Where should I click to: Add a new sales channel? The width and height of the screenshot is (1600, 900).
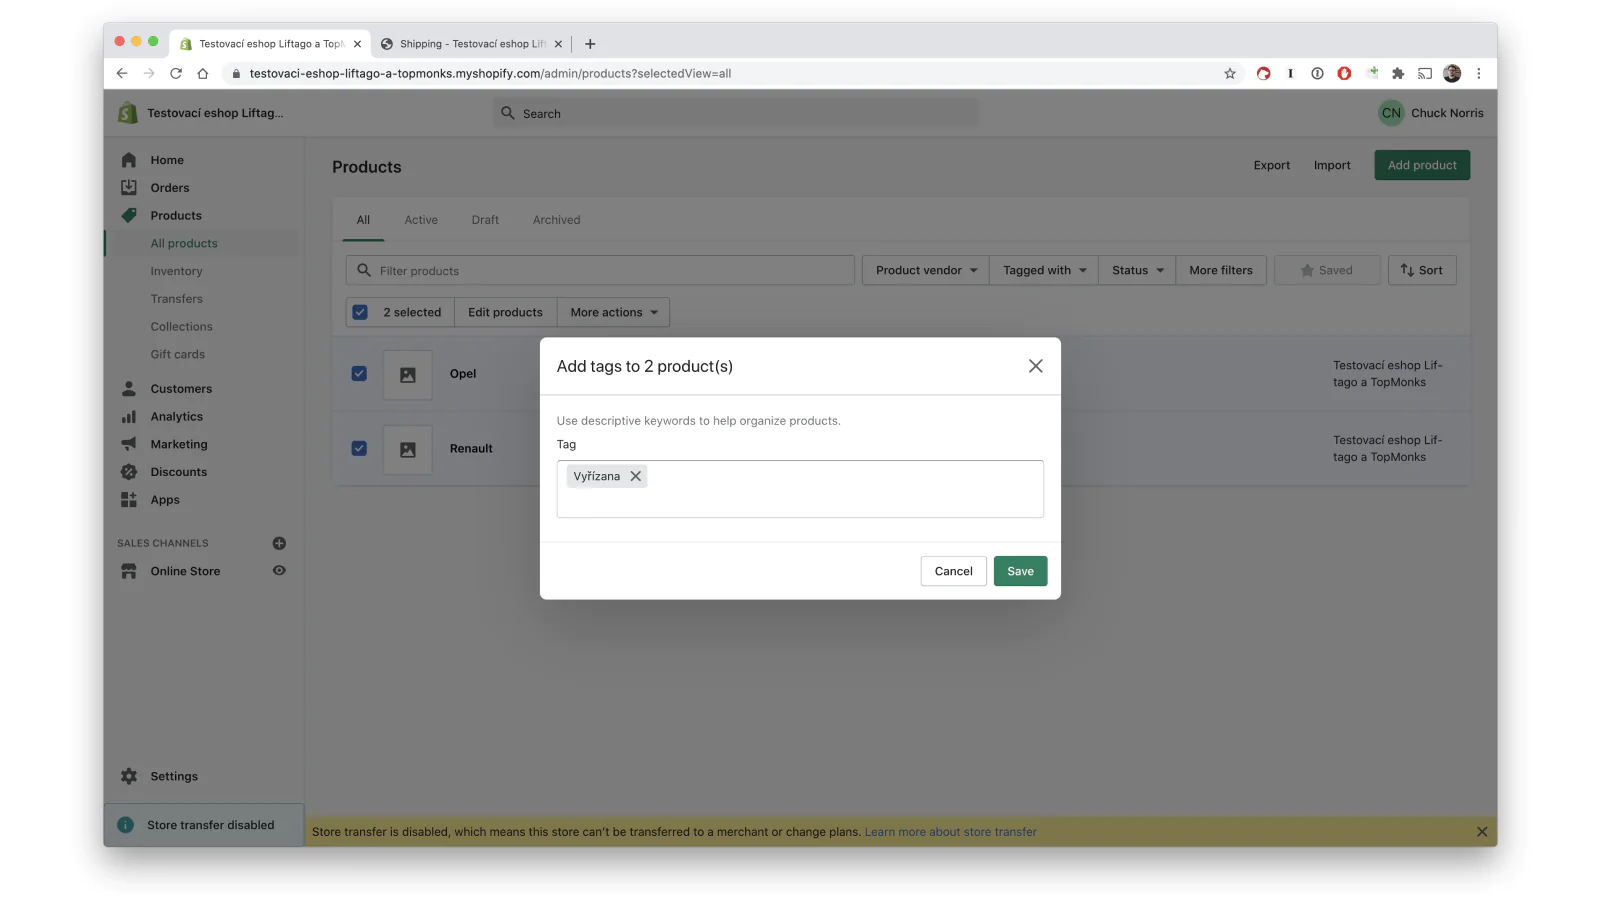(x=279, y=543)
